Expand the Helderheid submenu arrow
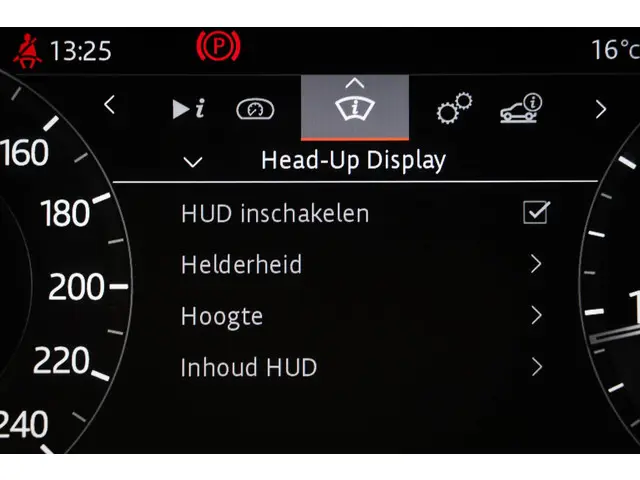The image size is (640, 480). pyautogui.click(x=536, y=264)
